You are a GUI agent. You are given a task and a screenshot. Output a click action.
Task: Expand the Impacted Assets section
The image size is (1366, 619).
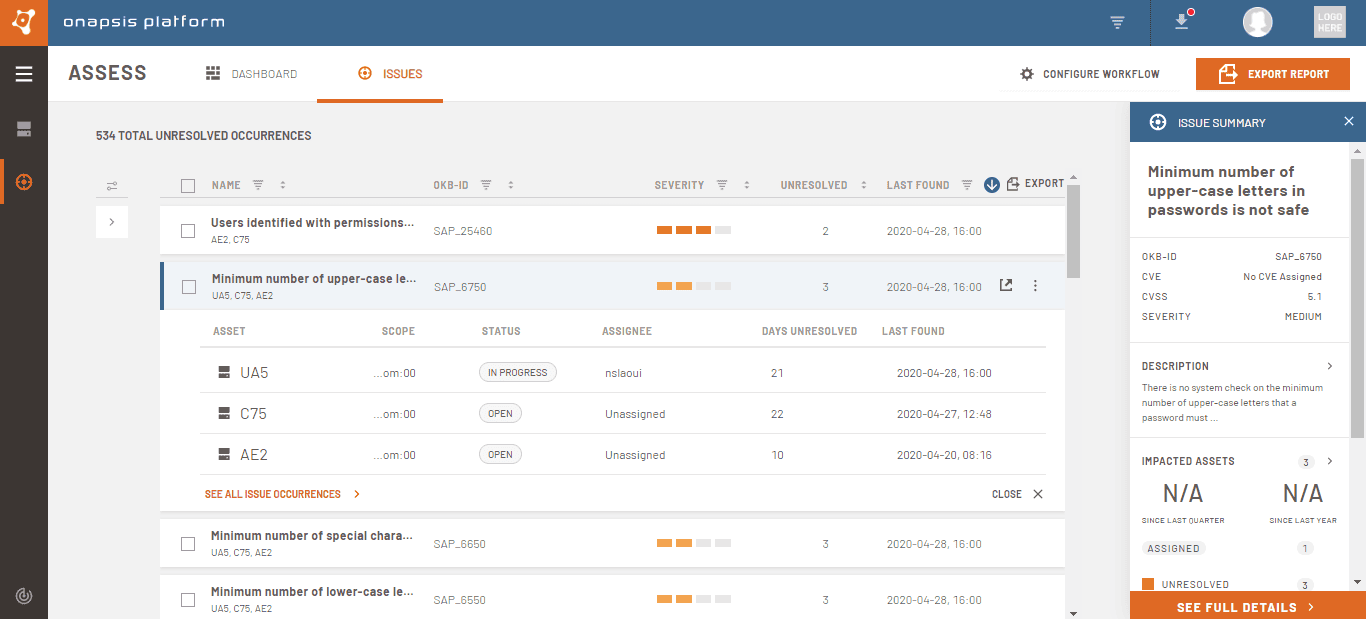click(x=1330, y=461)
